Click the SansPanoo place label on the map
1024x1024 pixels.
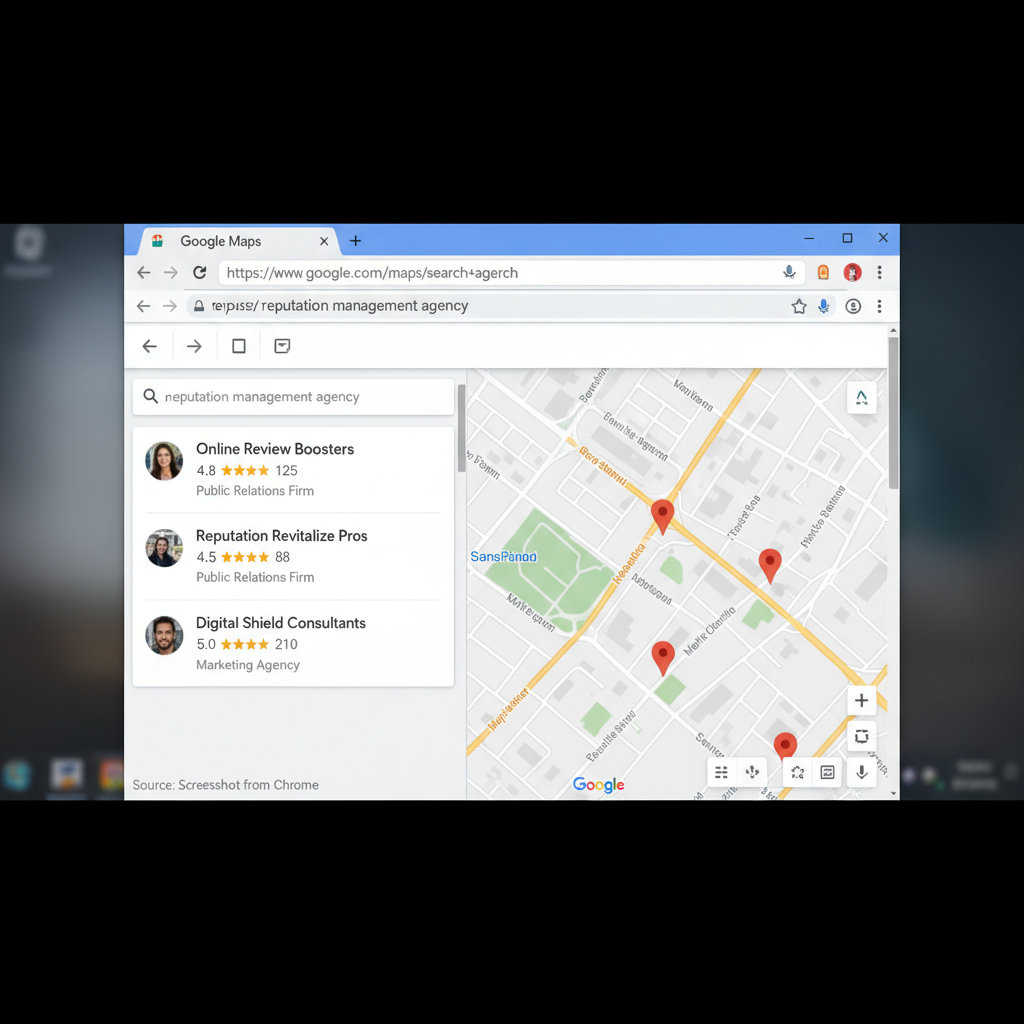504,556
